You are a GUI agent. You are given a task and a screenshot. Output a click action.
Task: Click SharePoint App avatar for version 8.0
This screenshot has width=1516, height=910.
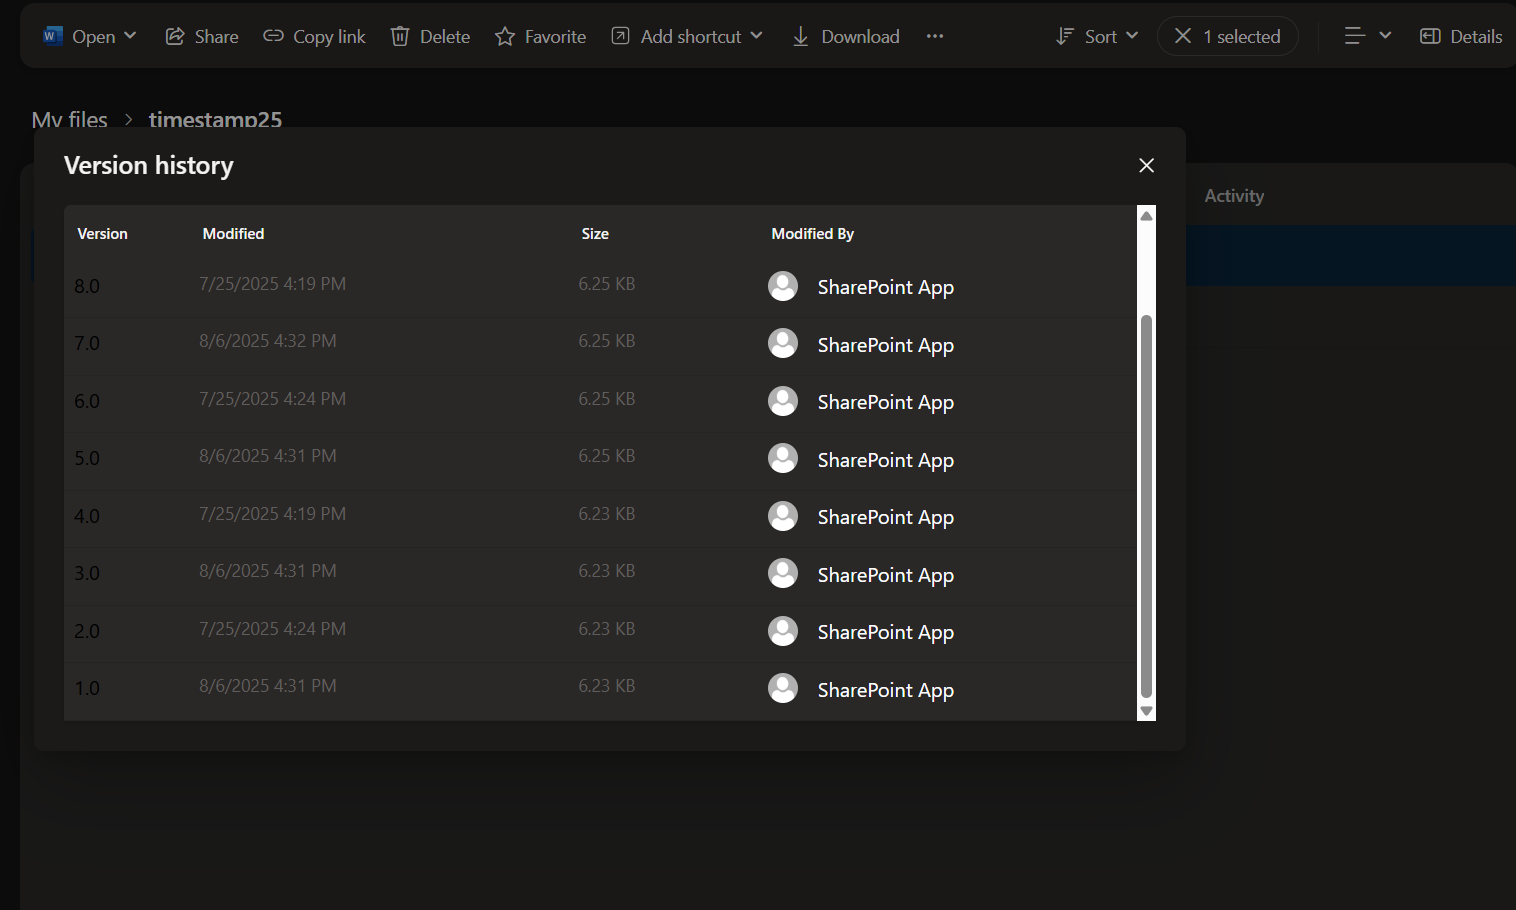pyautogui.click(x=783, y=286)
